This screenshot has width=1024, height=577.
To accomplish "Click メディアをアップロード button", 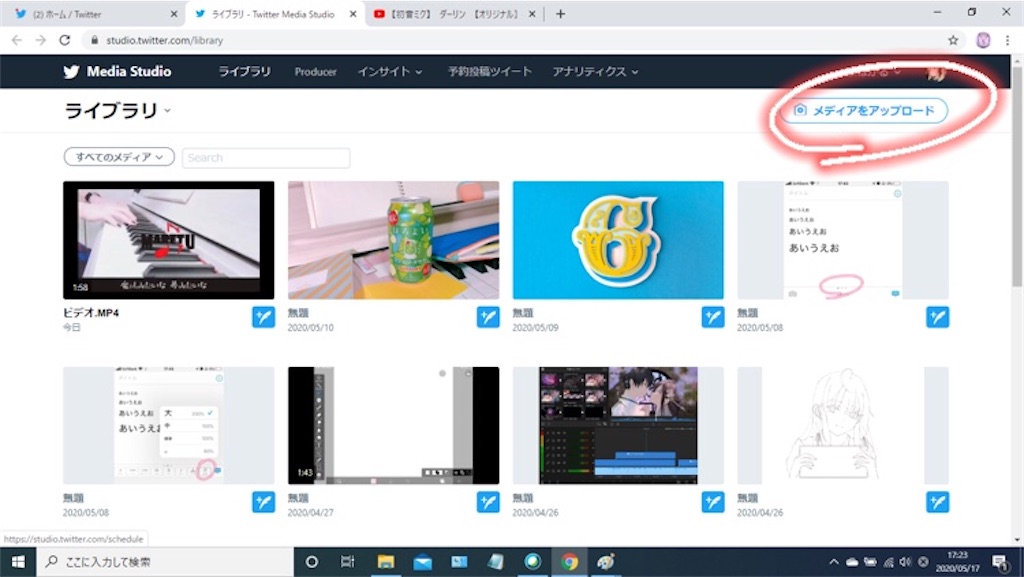I will (863, 110).
